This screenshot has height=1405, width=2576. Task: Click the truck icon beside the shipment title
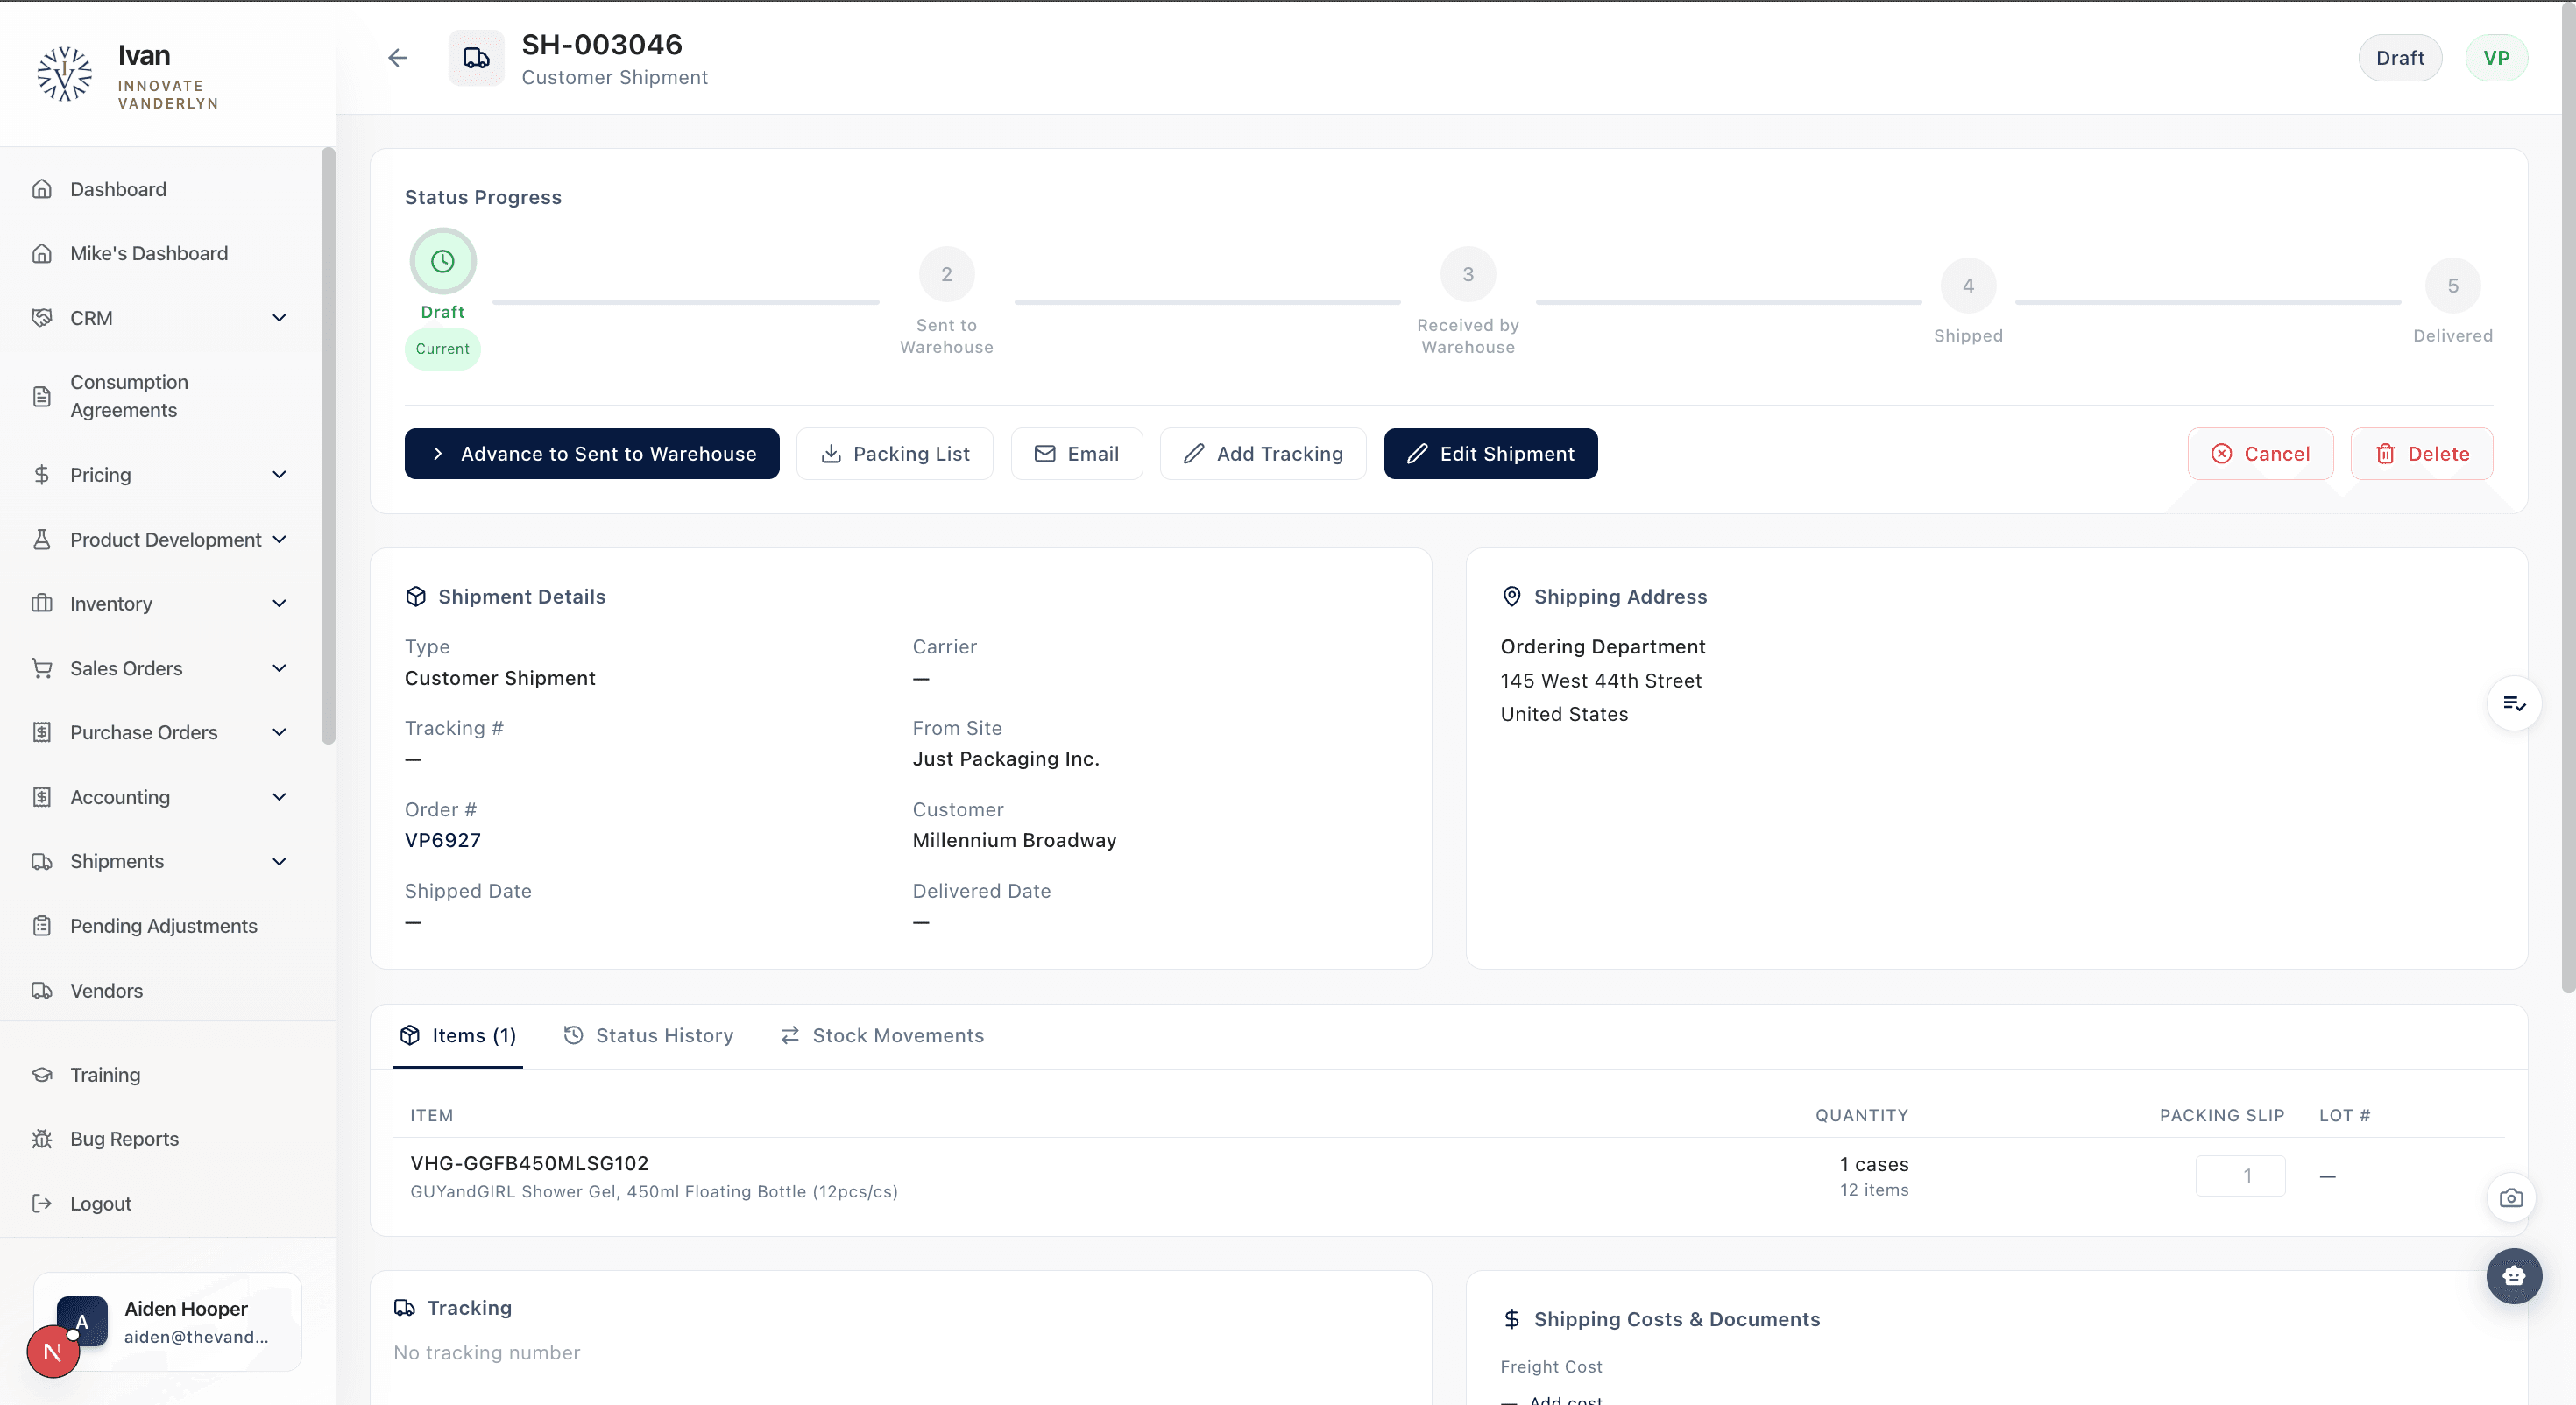coord(476,58)
